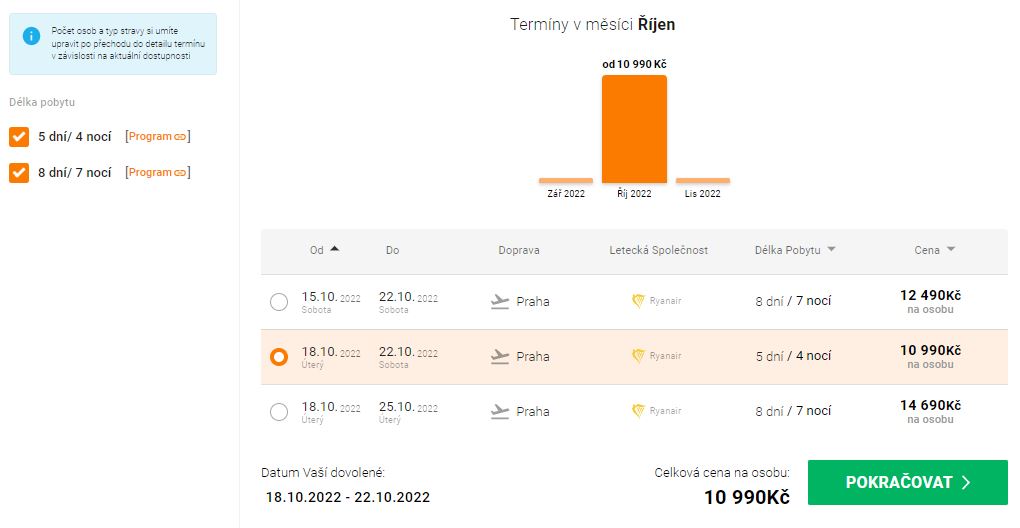The image size is (1020, 528).
Task: Uncheck the 5 dní/ 4 nocí checkbox
Action: [19, 137]
